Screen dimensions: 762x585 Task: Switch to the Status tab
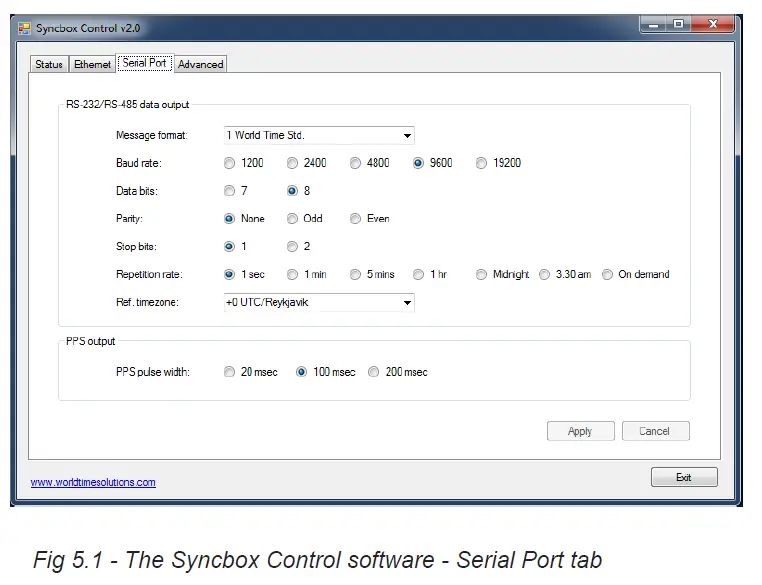pyautogui.click(x=49, y=64)
